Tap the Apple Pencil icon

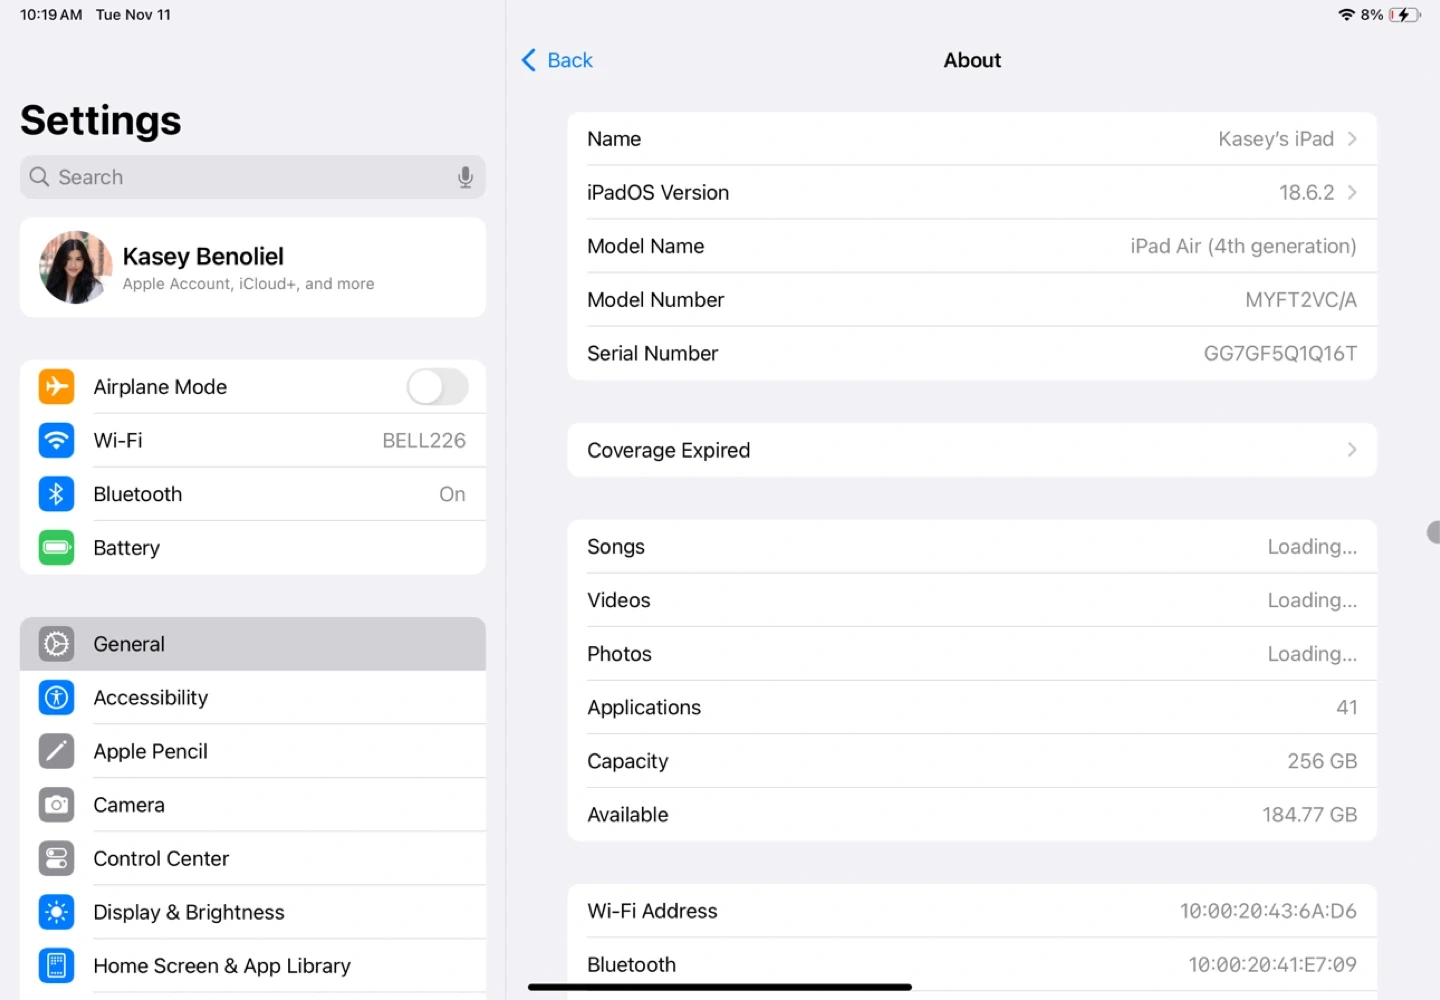point(56,751)
